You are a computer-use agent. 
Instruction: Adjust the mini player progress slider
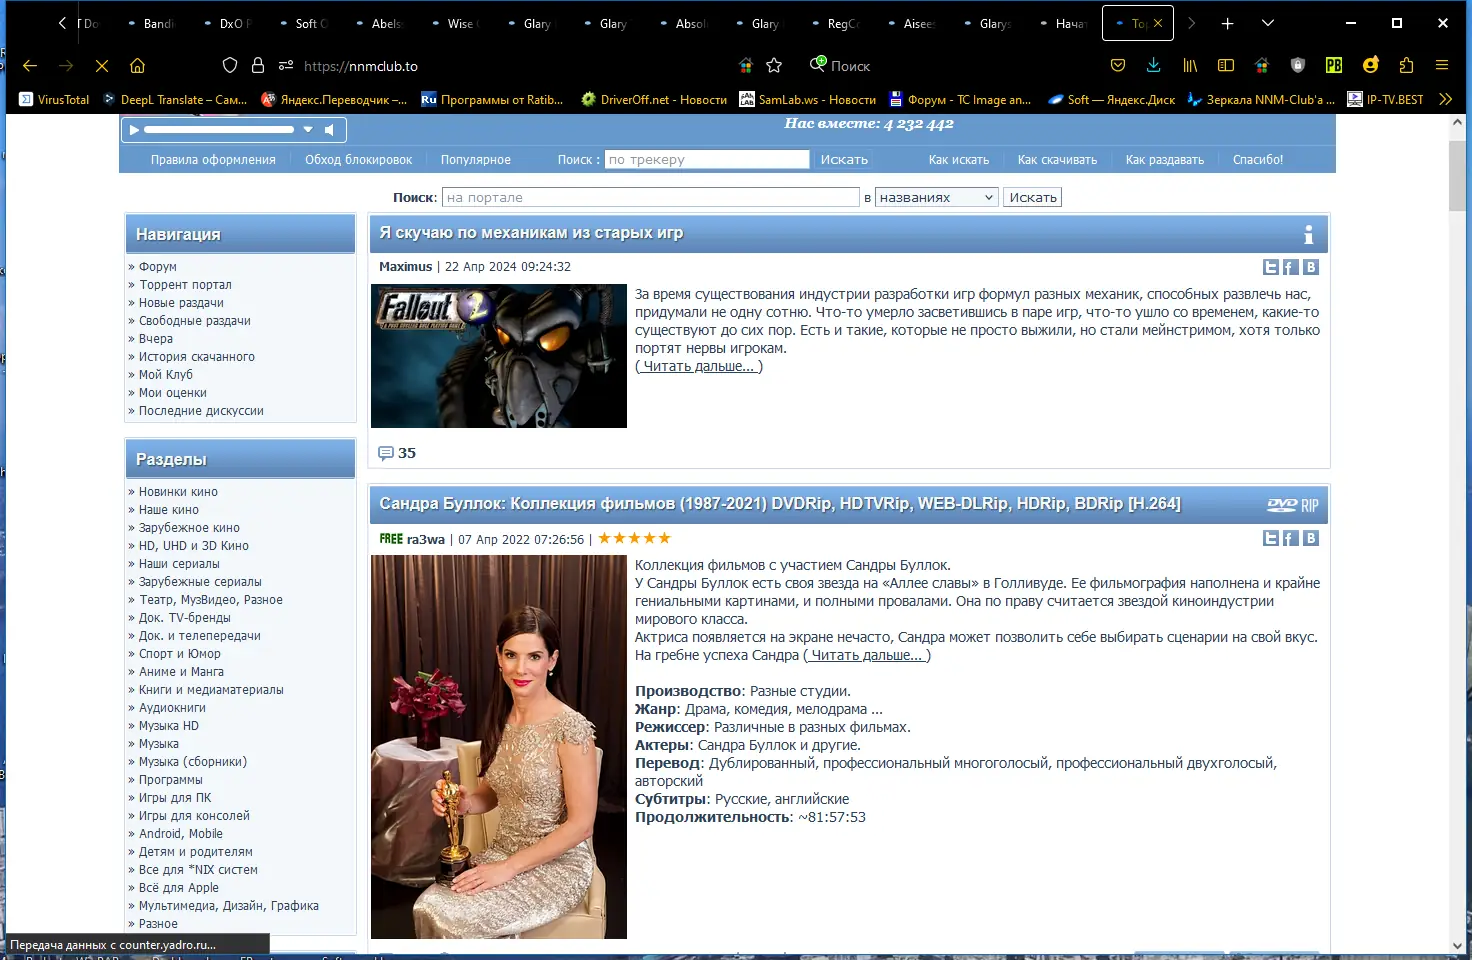tap(219, 129)
